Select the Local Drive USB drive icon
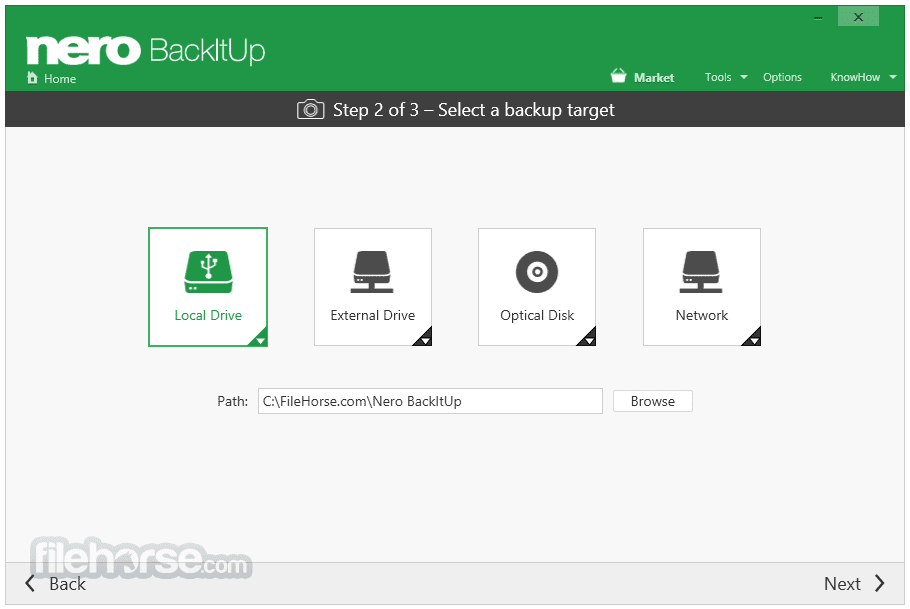This screenshot has height=609, width=910. click(208, 272)
